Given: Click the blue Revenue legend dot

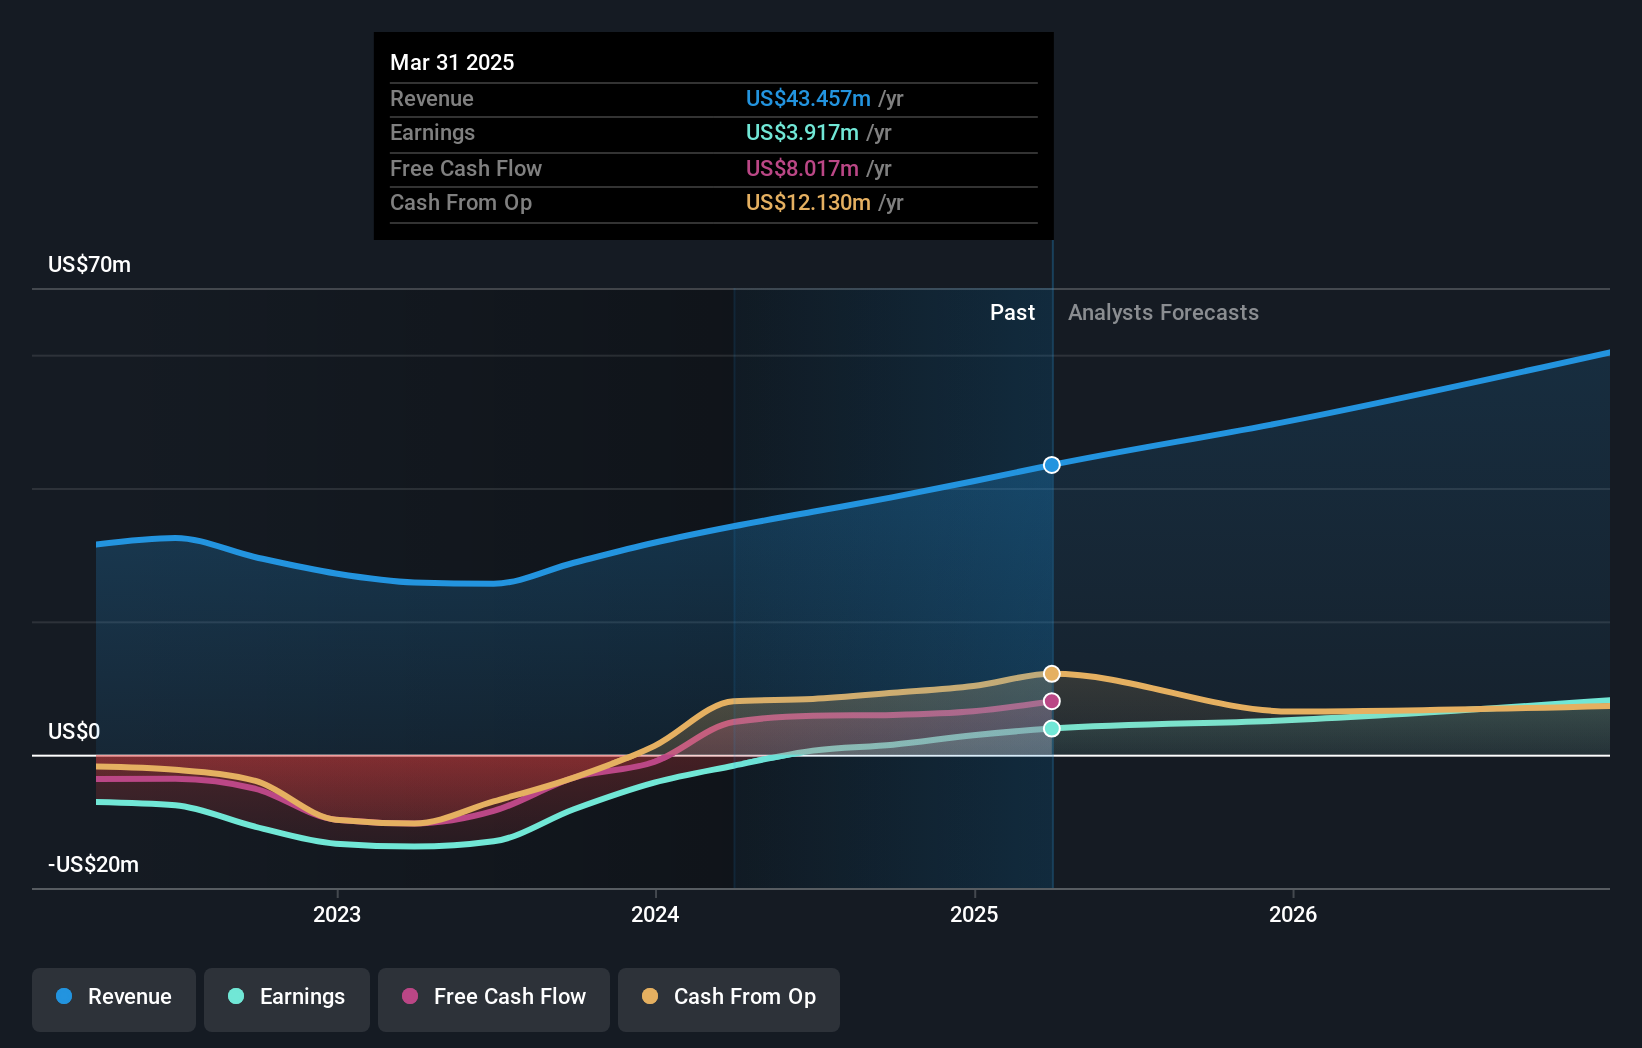Looking at the screenshot, I should pyautogui.click(x=64, y=997).
